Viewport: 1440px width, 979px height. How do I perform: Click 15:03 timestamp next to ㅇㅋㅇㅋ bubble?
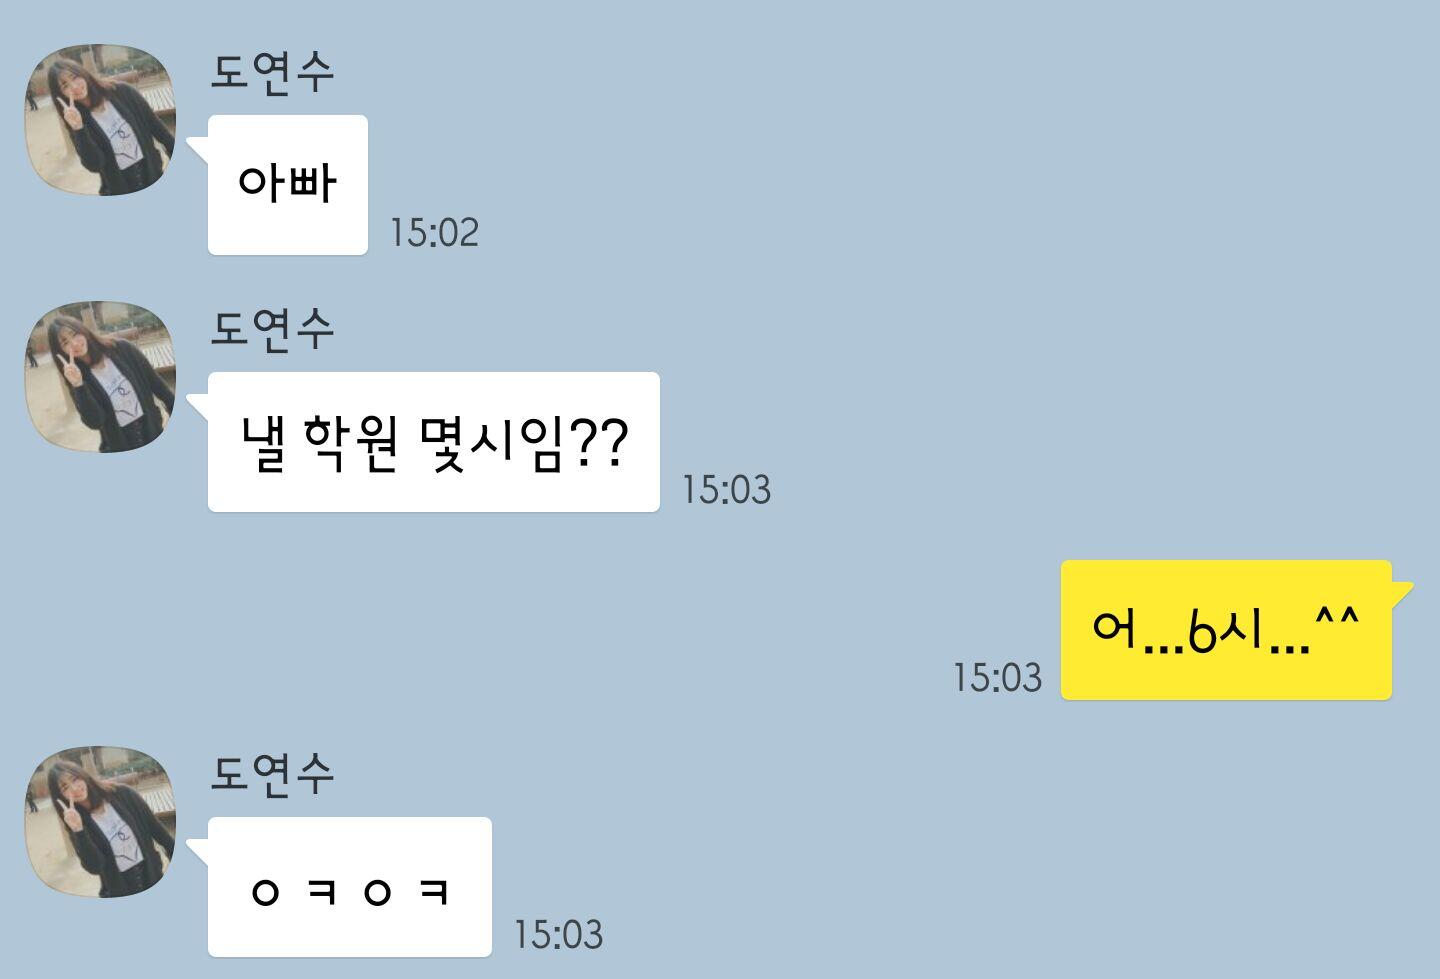point(558,934)
